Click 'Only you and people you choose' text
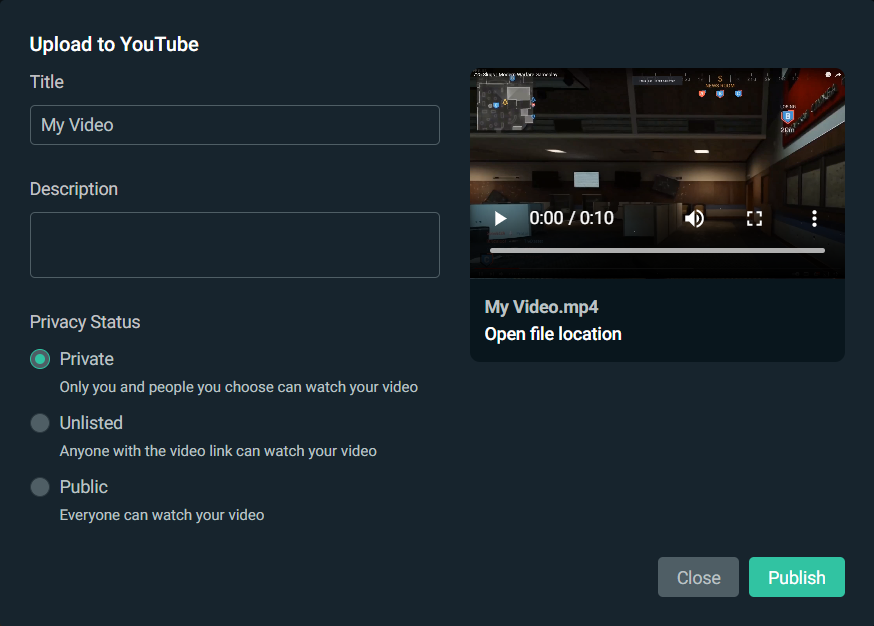Screen dimensions: 874x626 (239, 387)
